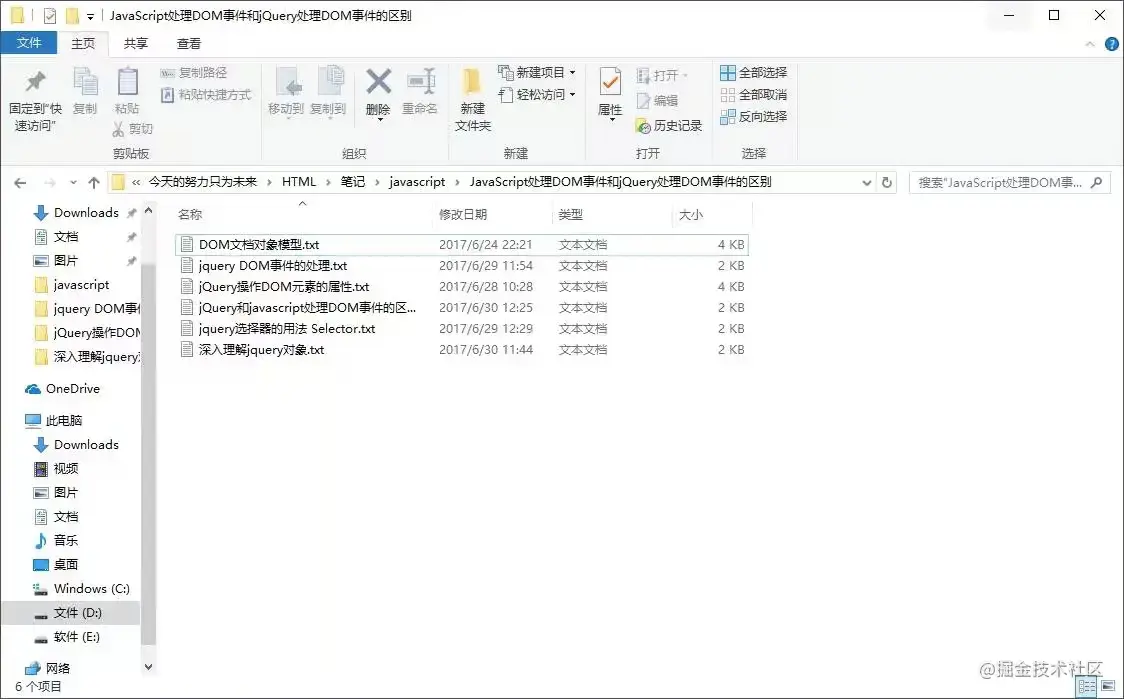Select Paste shortcut (粘贴快捷方式)
The width and height of the screenshot is (1124, 699).
coord(206,95)
